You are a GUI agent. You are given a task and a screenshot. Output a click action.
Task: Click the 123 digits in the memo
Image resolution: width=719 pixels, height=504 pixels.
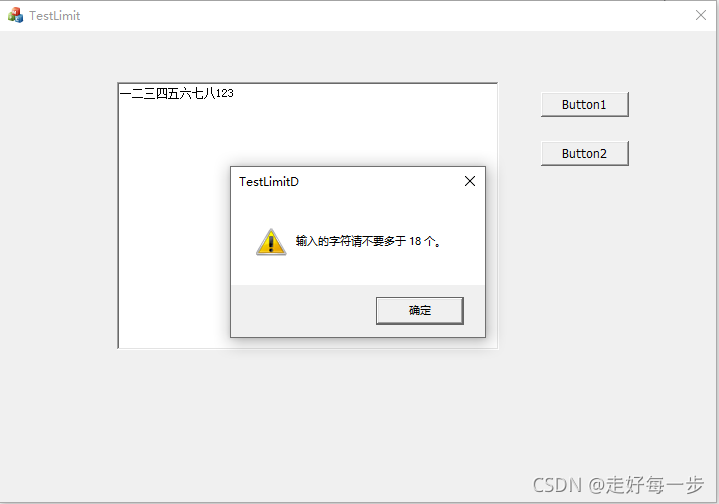pyautogui.click(x=225, y=94)
